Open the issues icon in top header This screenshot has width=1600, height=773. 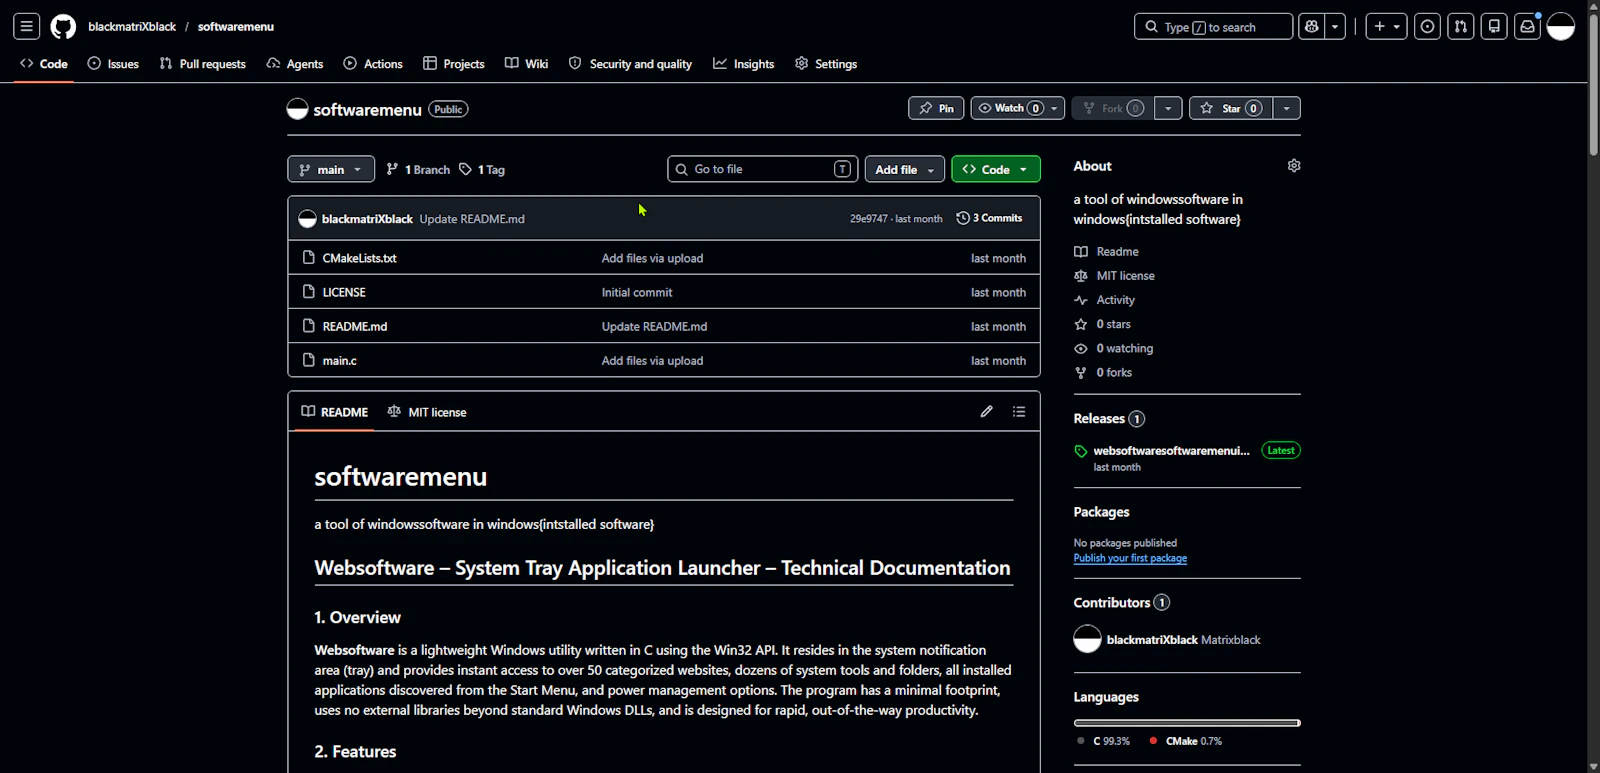coord(1428,27)
